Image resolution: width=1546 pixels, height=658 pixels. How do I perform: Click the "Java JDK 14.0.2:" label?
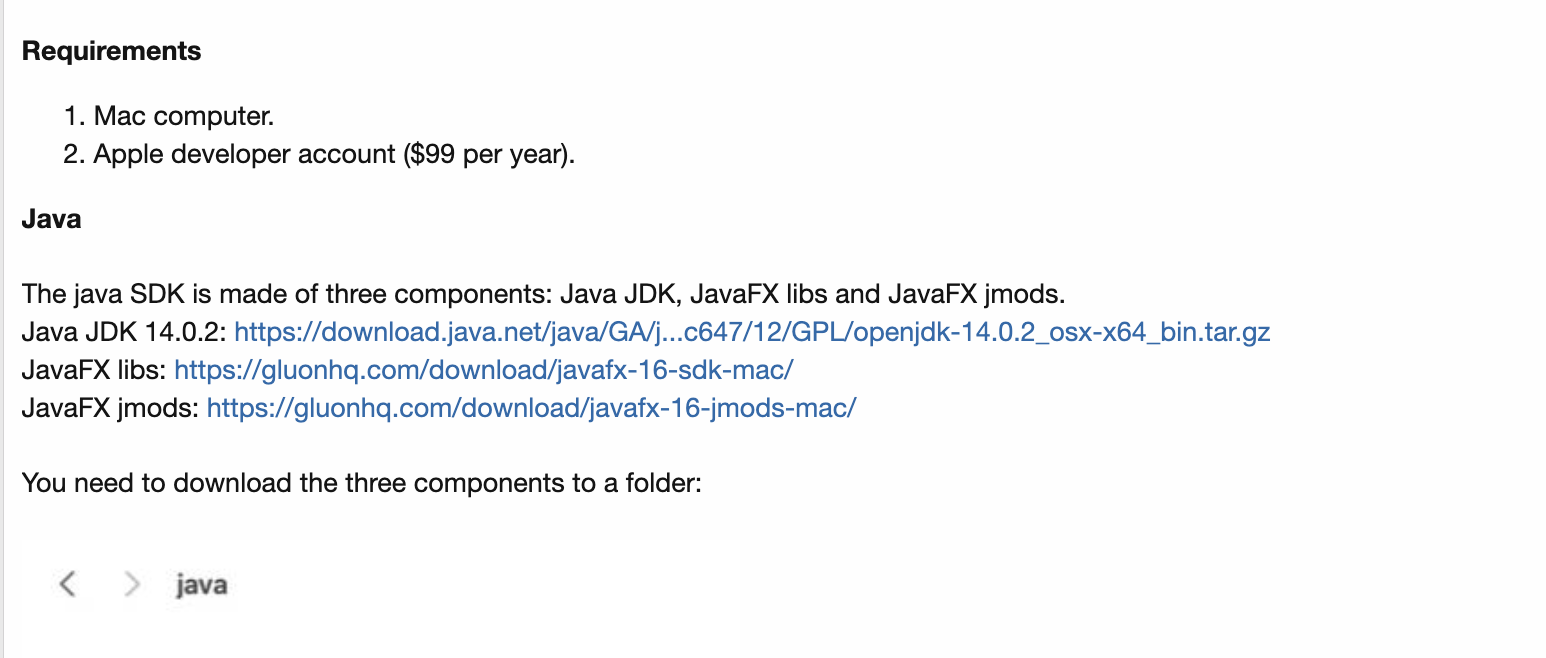point(124,332)
